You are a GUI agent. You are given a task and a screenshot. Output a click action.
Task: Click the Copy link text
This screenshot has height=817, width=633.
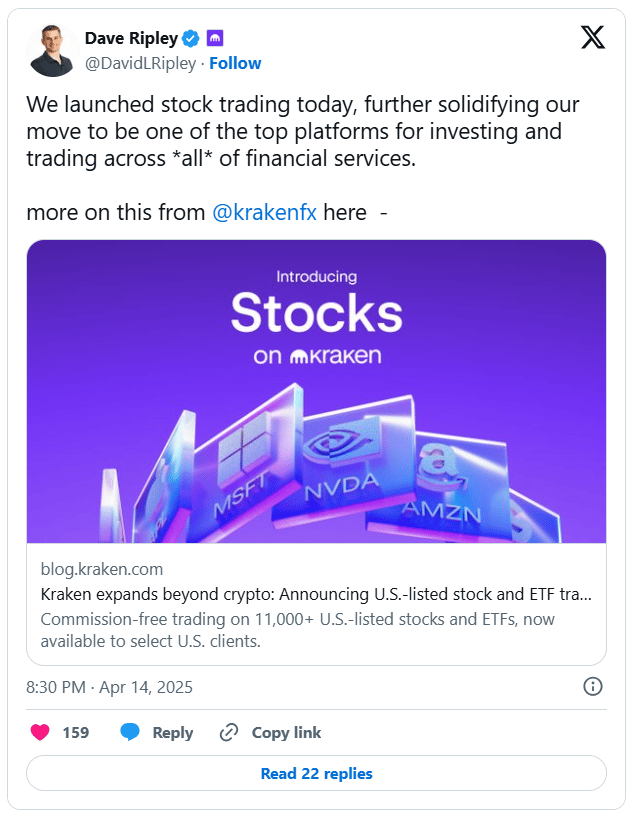[286, 732]
